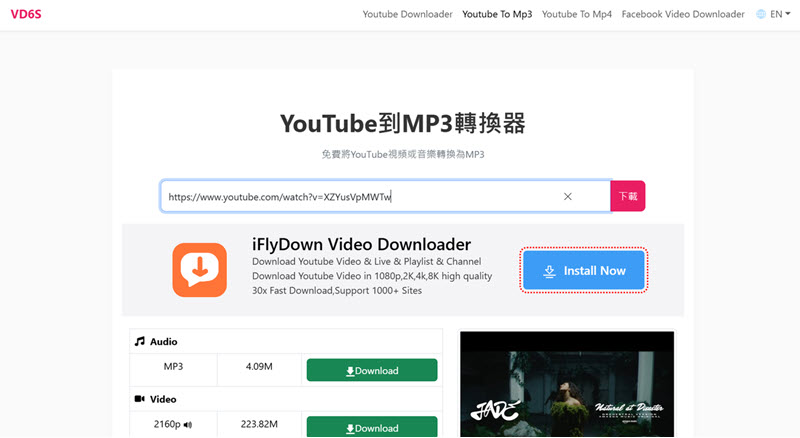Viewport: 800px width, 438px height.
Task: Open Youtube To Mp4 page
Action: 577,14
